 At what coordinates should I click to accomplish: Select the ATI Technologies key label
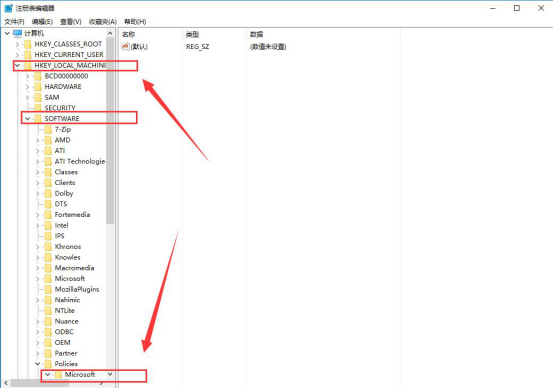click(x=80, y=162)
